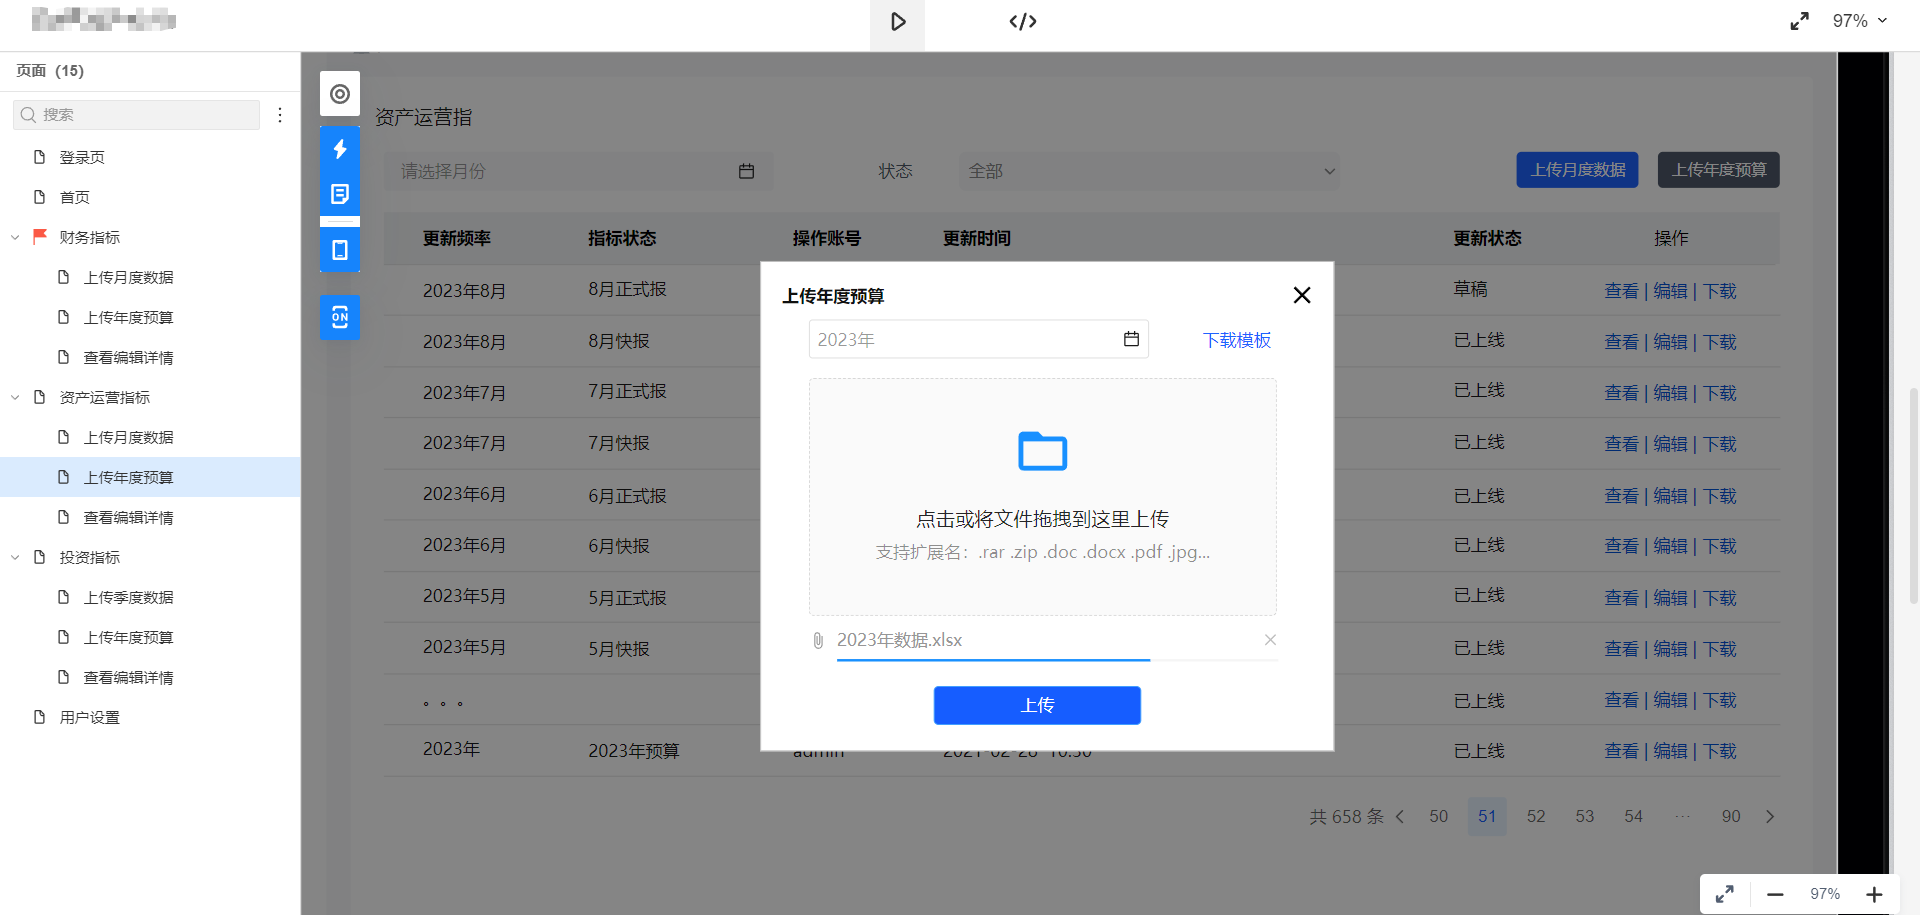
Task: Select the 用户设置 page
Action: click(89, 717)
